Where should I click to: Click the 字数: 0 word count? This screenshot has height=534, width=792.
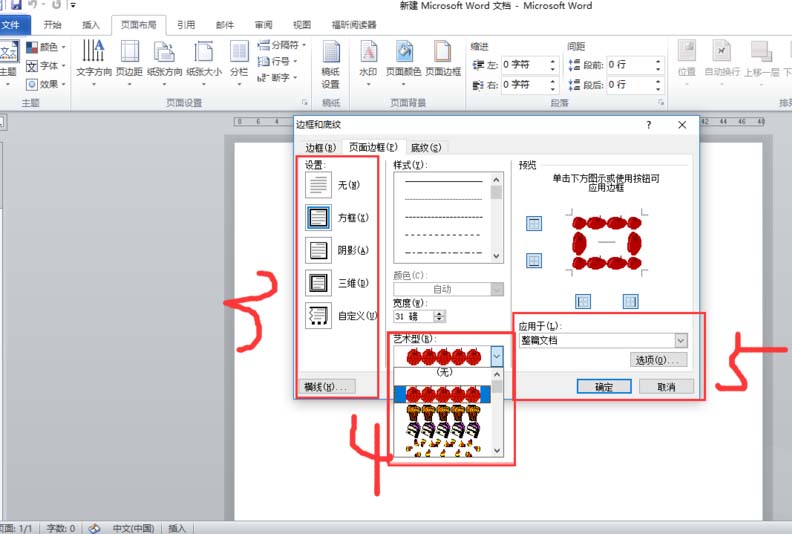pyautogui.click(x=61, y=528)
